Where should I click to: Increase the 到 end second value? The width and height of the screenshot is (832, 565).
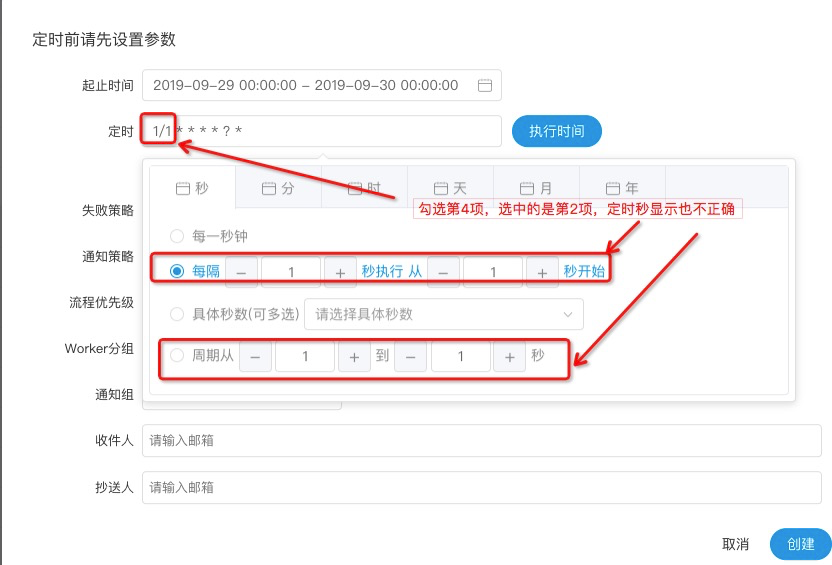coord(509,357)
